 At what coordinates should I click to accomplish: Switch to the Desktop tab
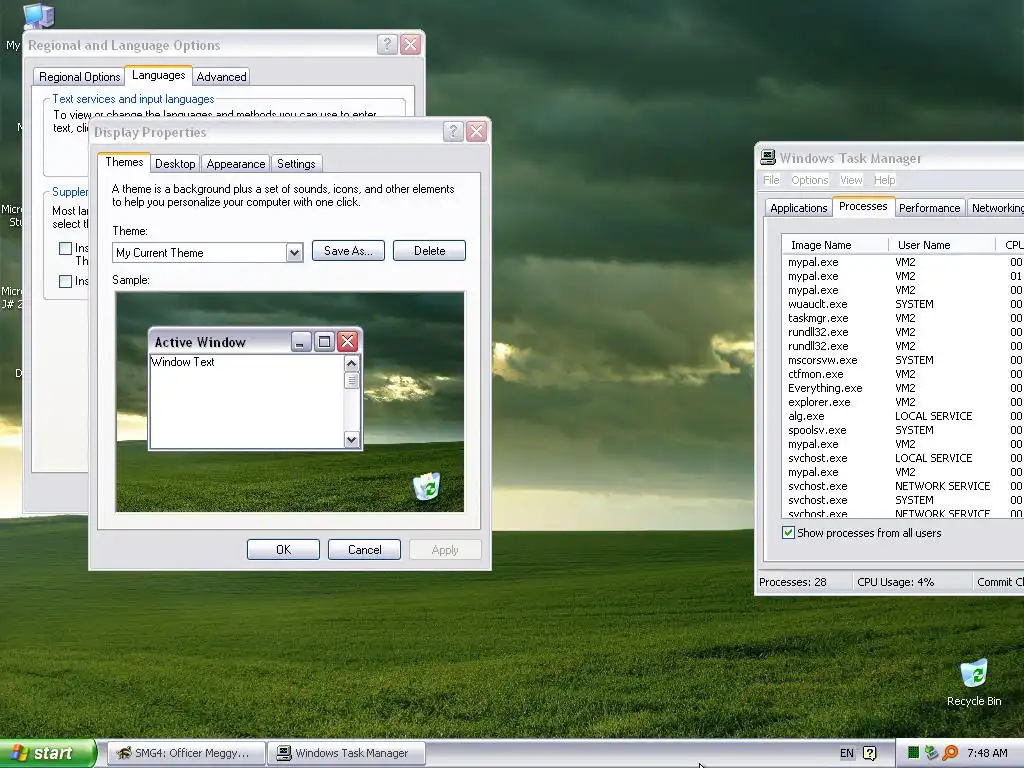pyautogui.click(x=175, y=163)
